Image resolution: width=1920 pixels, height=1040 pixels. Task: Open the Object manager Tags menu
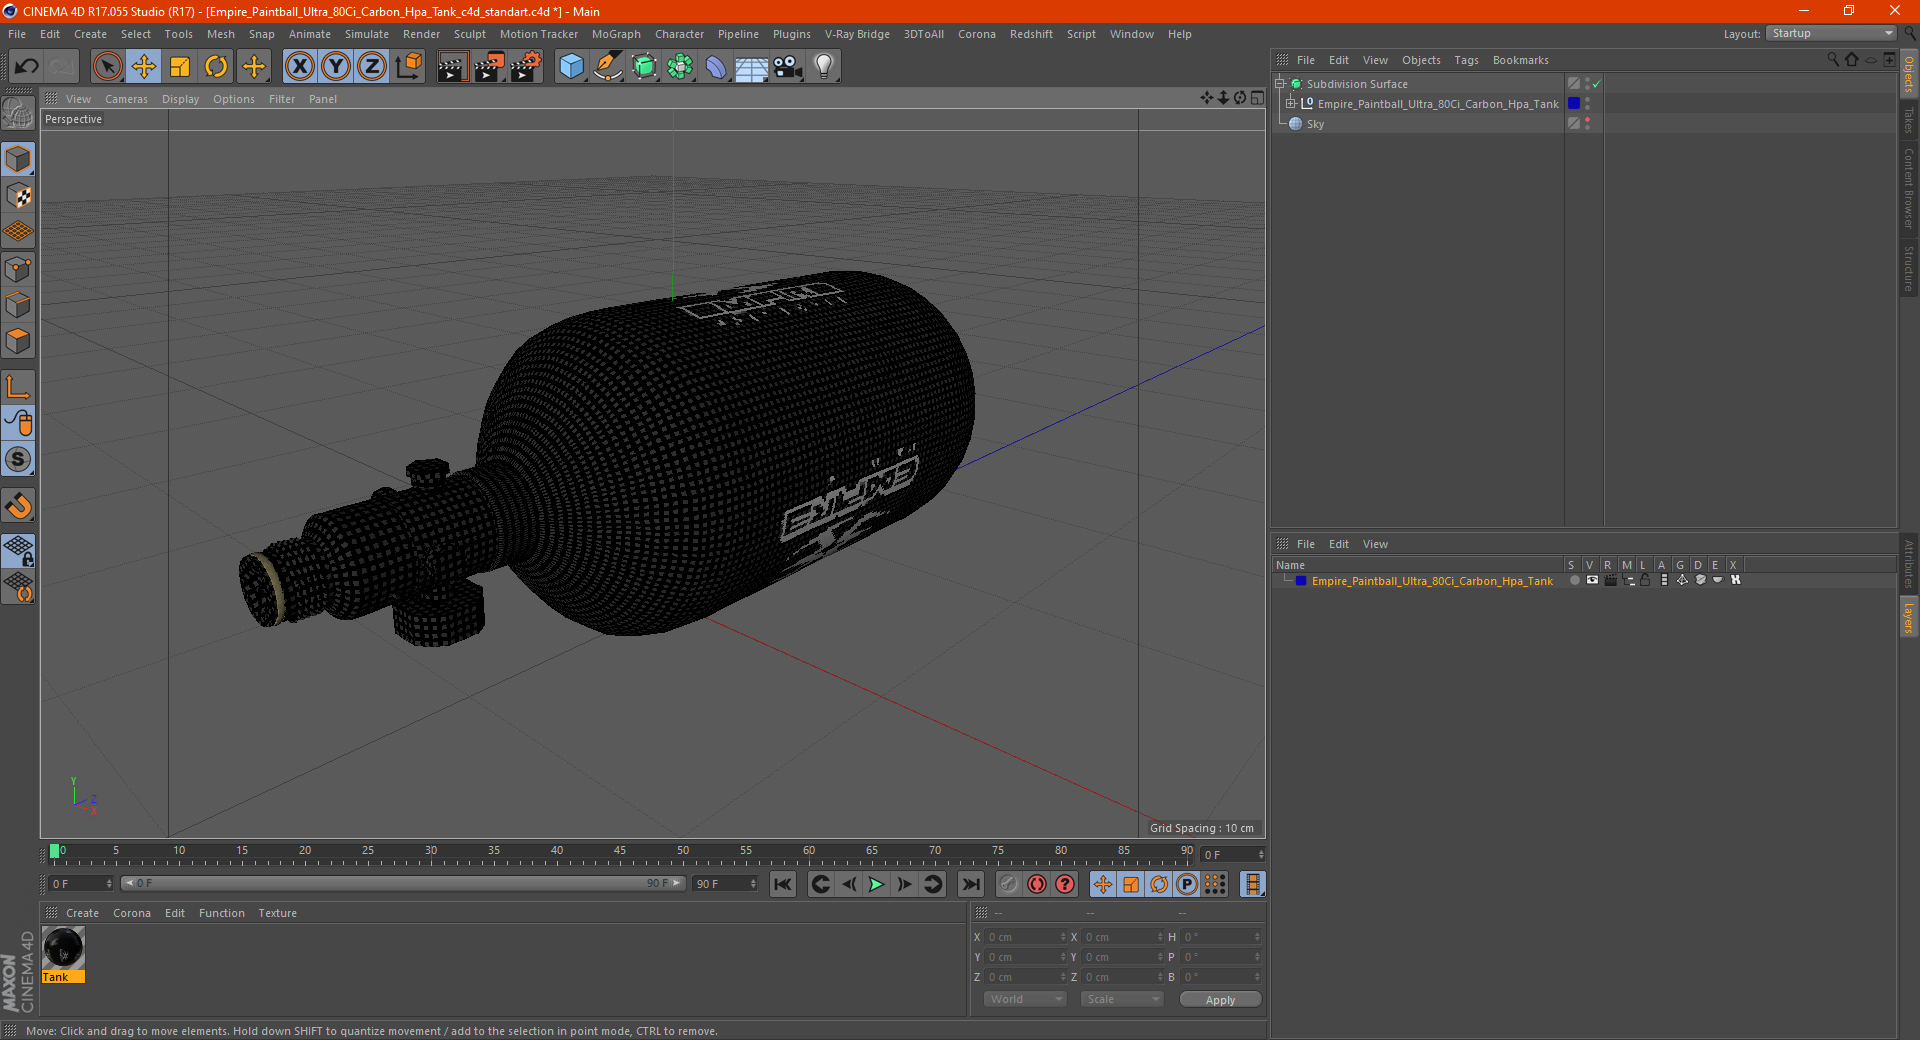1466,60
